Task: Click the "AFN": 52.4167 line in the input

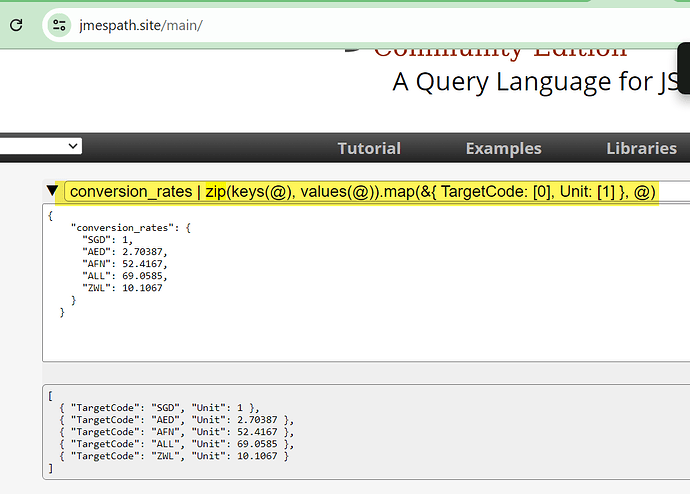Action: (x=125, y=264)
